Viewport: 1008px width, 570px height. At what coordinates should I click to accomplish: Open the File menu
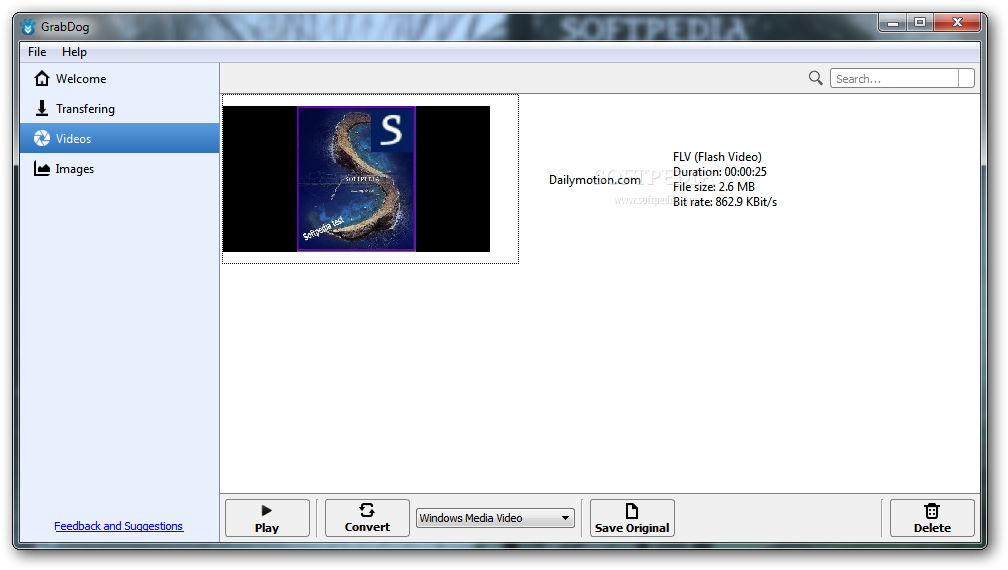point(37,52)
